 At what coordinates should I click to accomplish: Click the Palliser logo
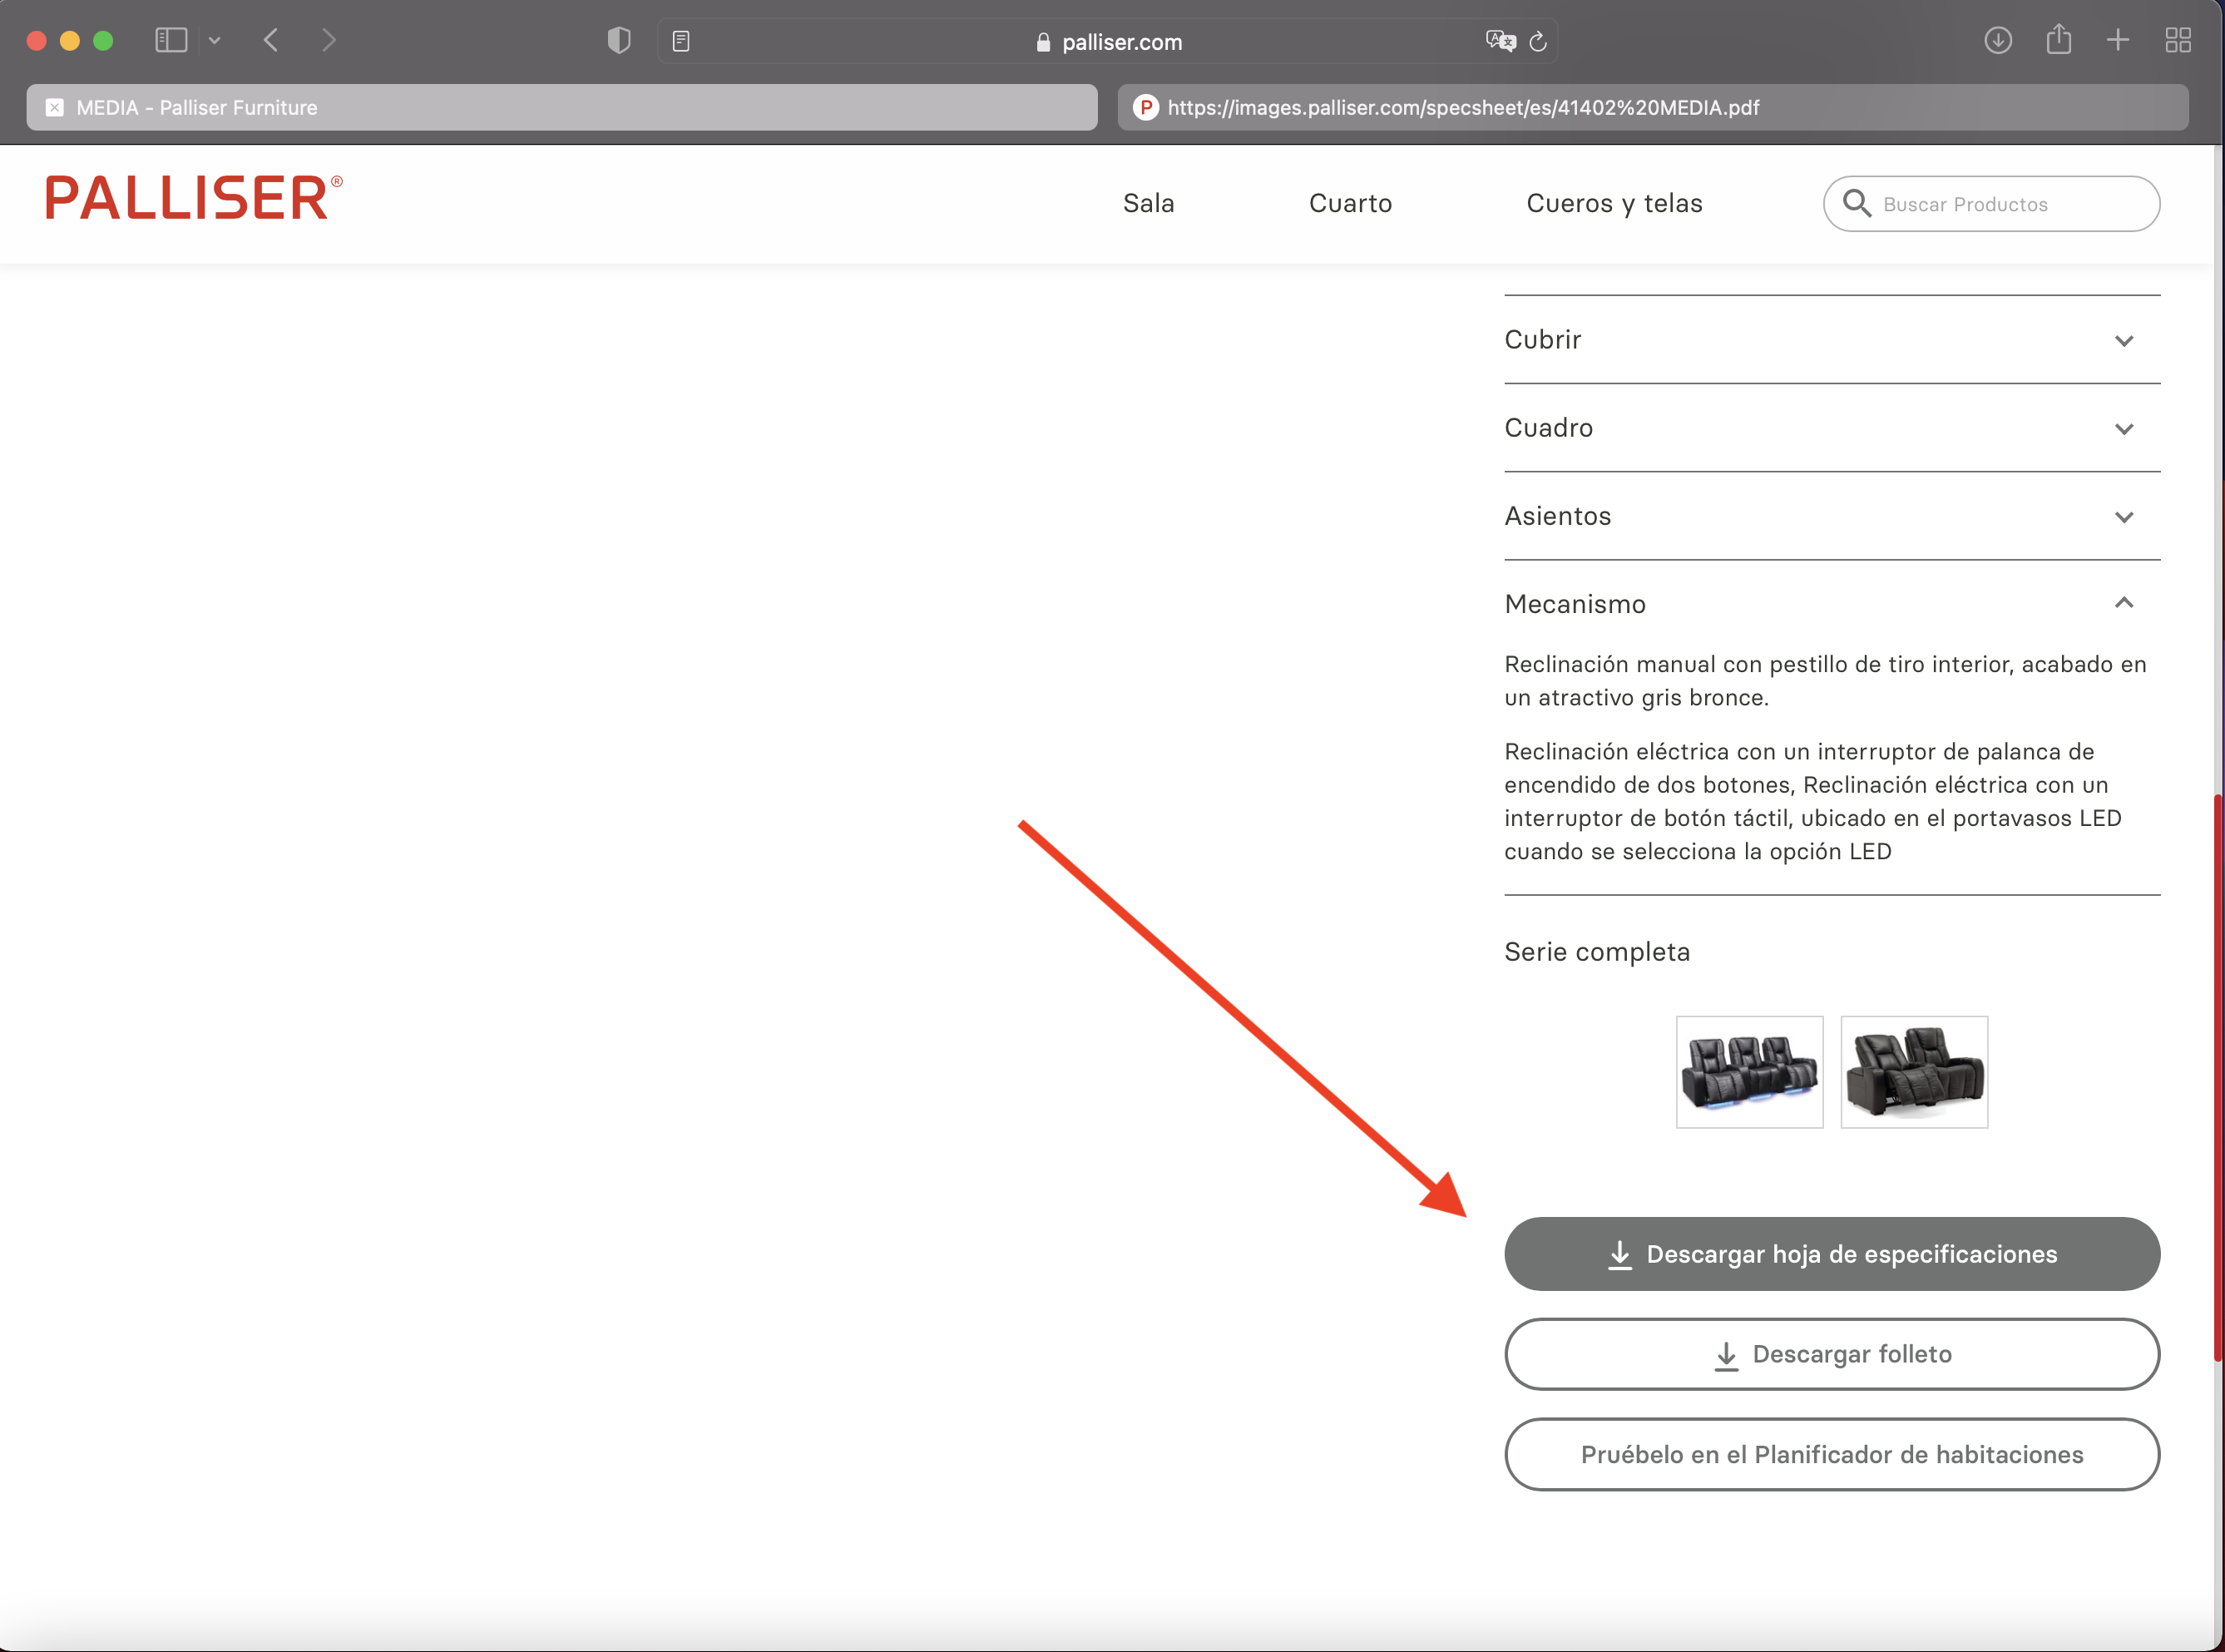(x=194, y=197)
